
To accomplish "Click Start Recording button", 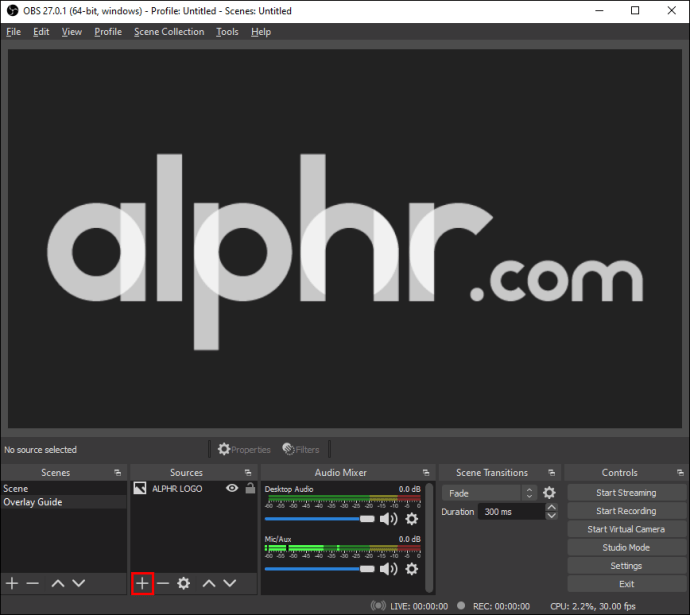I will coord(626,511).
